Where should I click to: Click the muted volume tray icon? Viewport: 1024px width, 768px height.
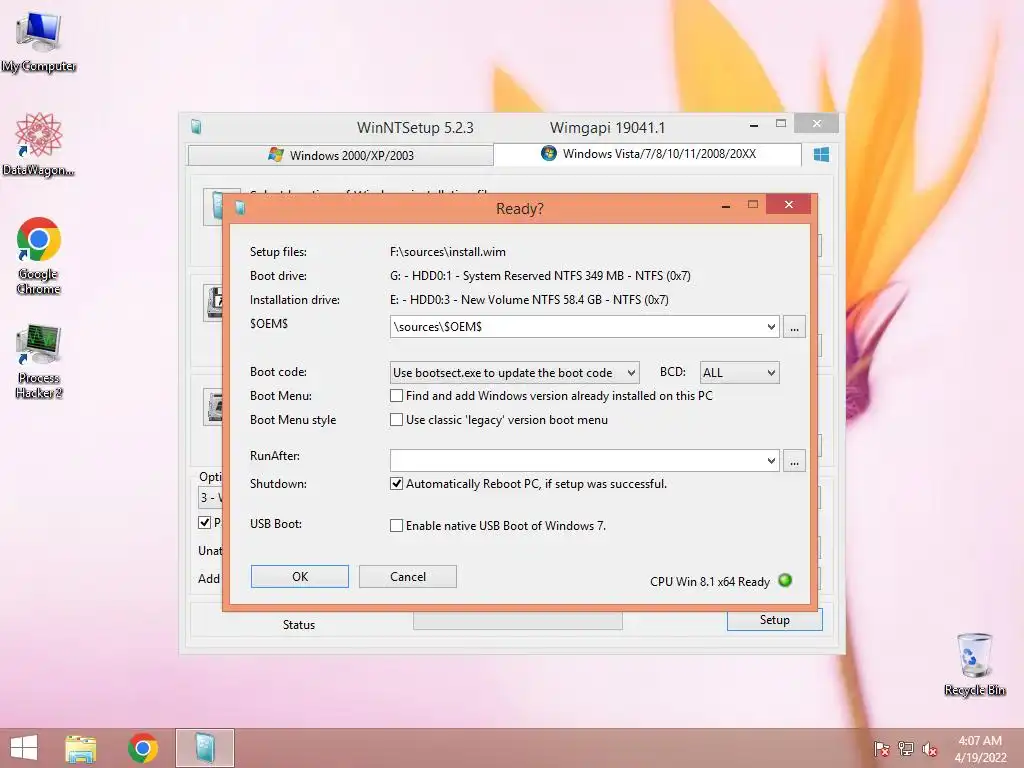click(x=929, y=749)
